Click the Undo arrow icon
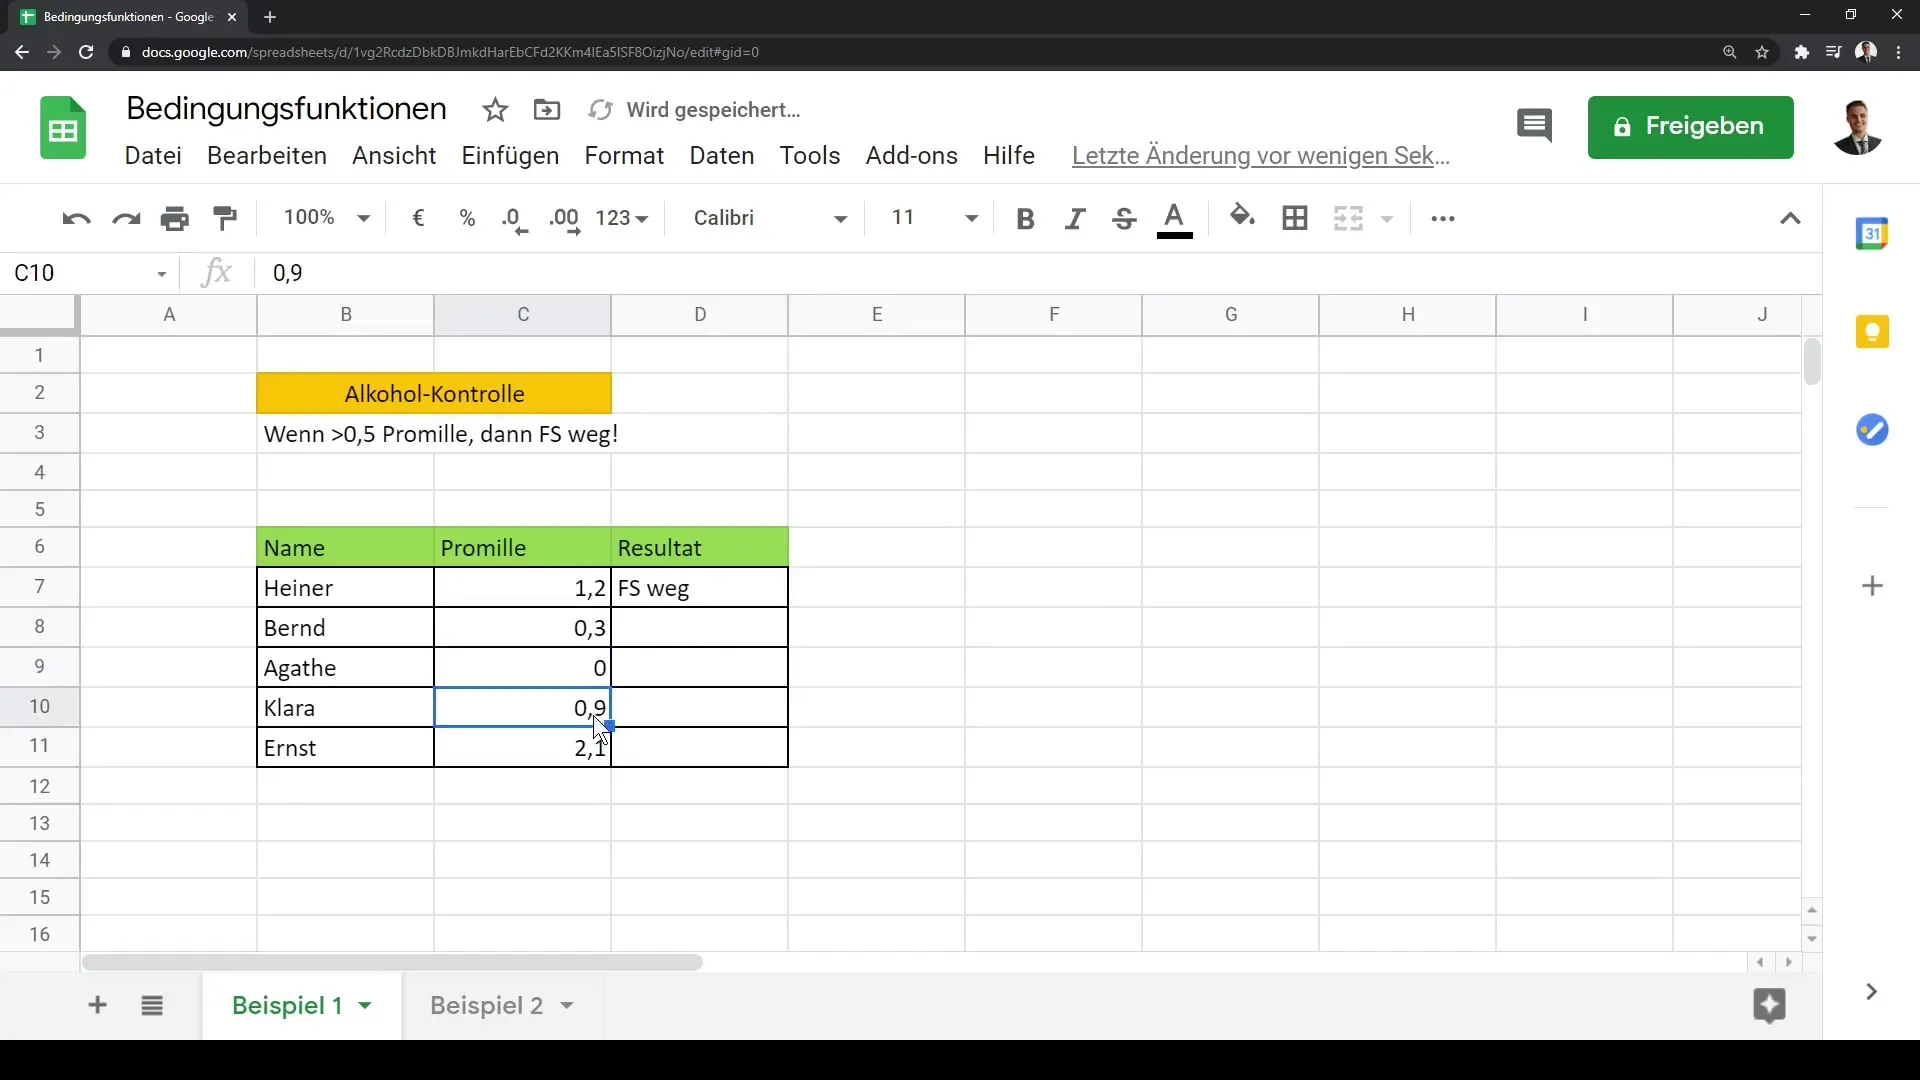Image resolution: width=1920 pixels, height=1080 pixels. point(76,219)
